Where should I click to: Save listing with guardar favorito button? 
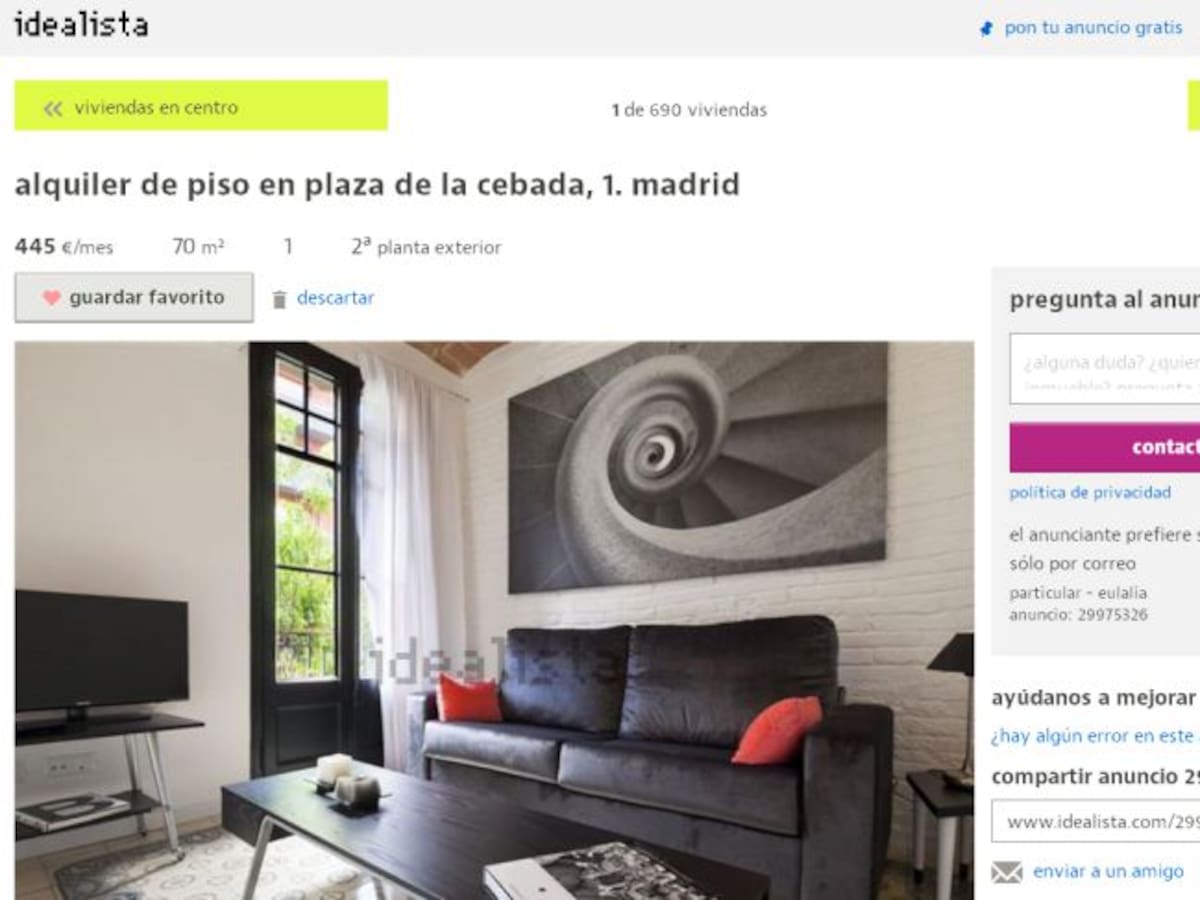coord(134,298)
